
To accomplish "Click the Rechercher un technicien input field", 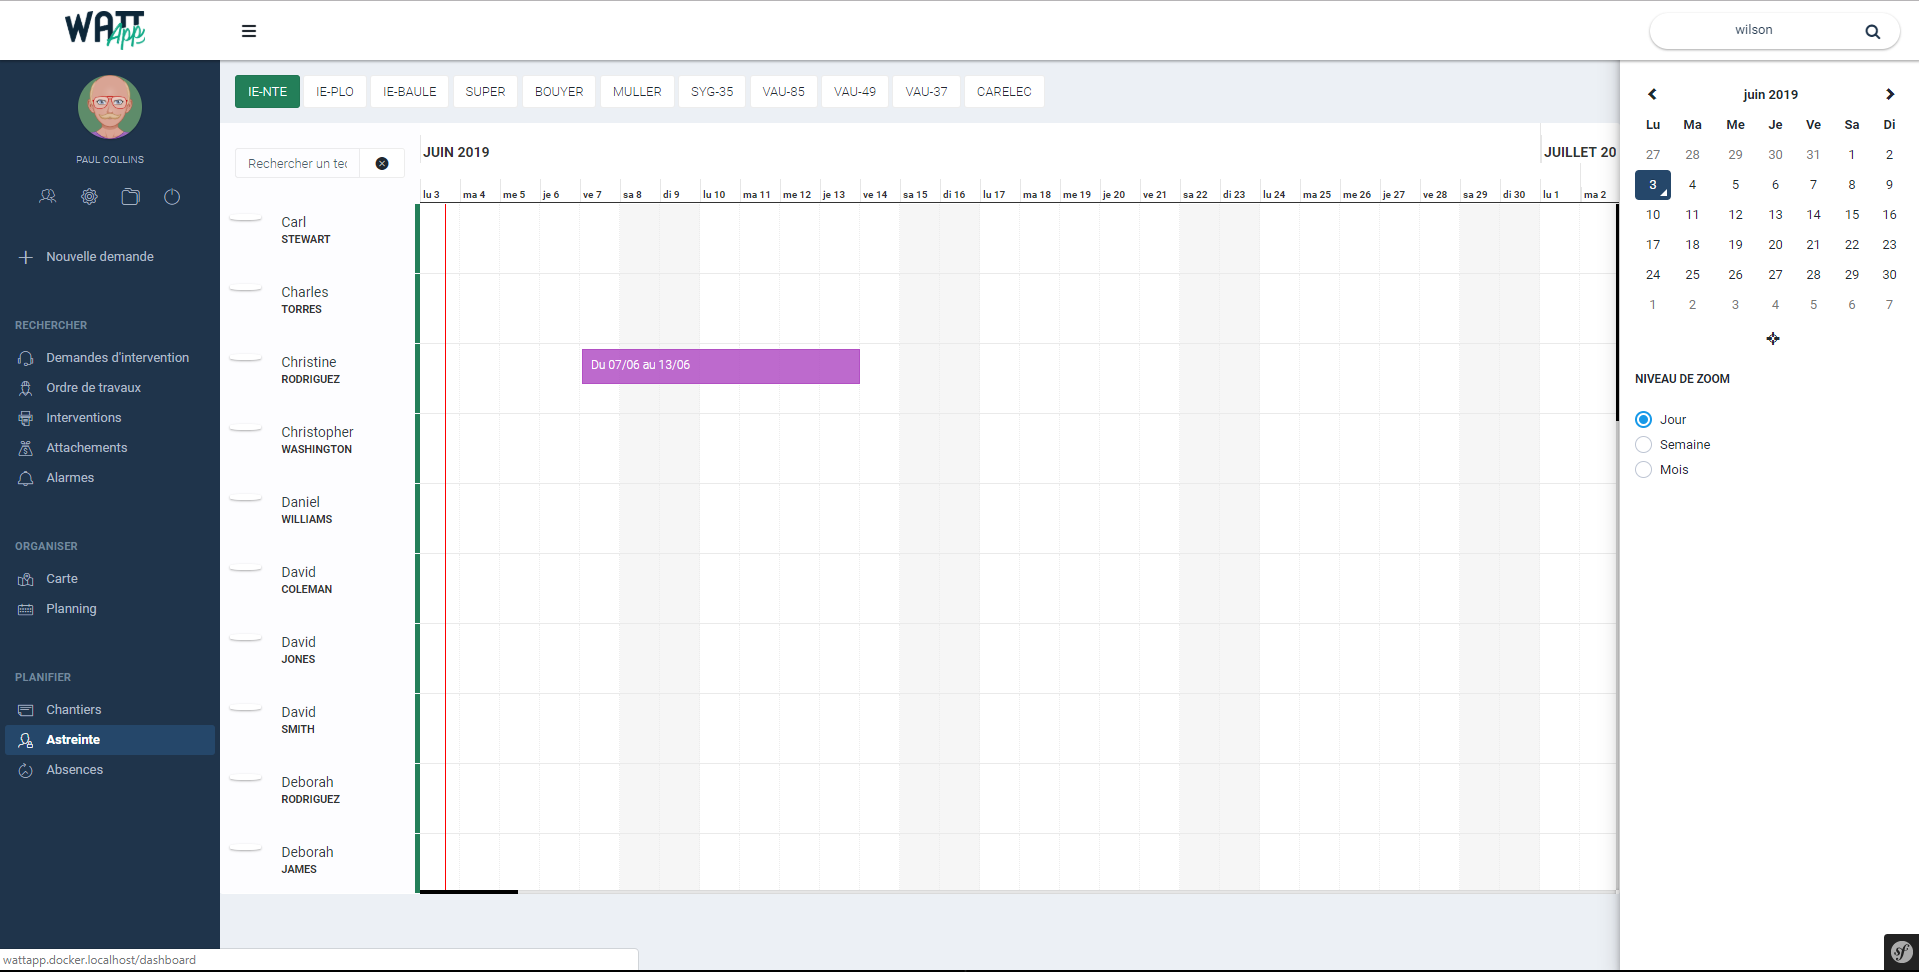I will tap(298, 164).
